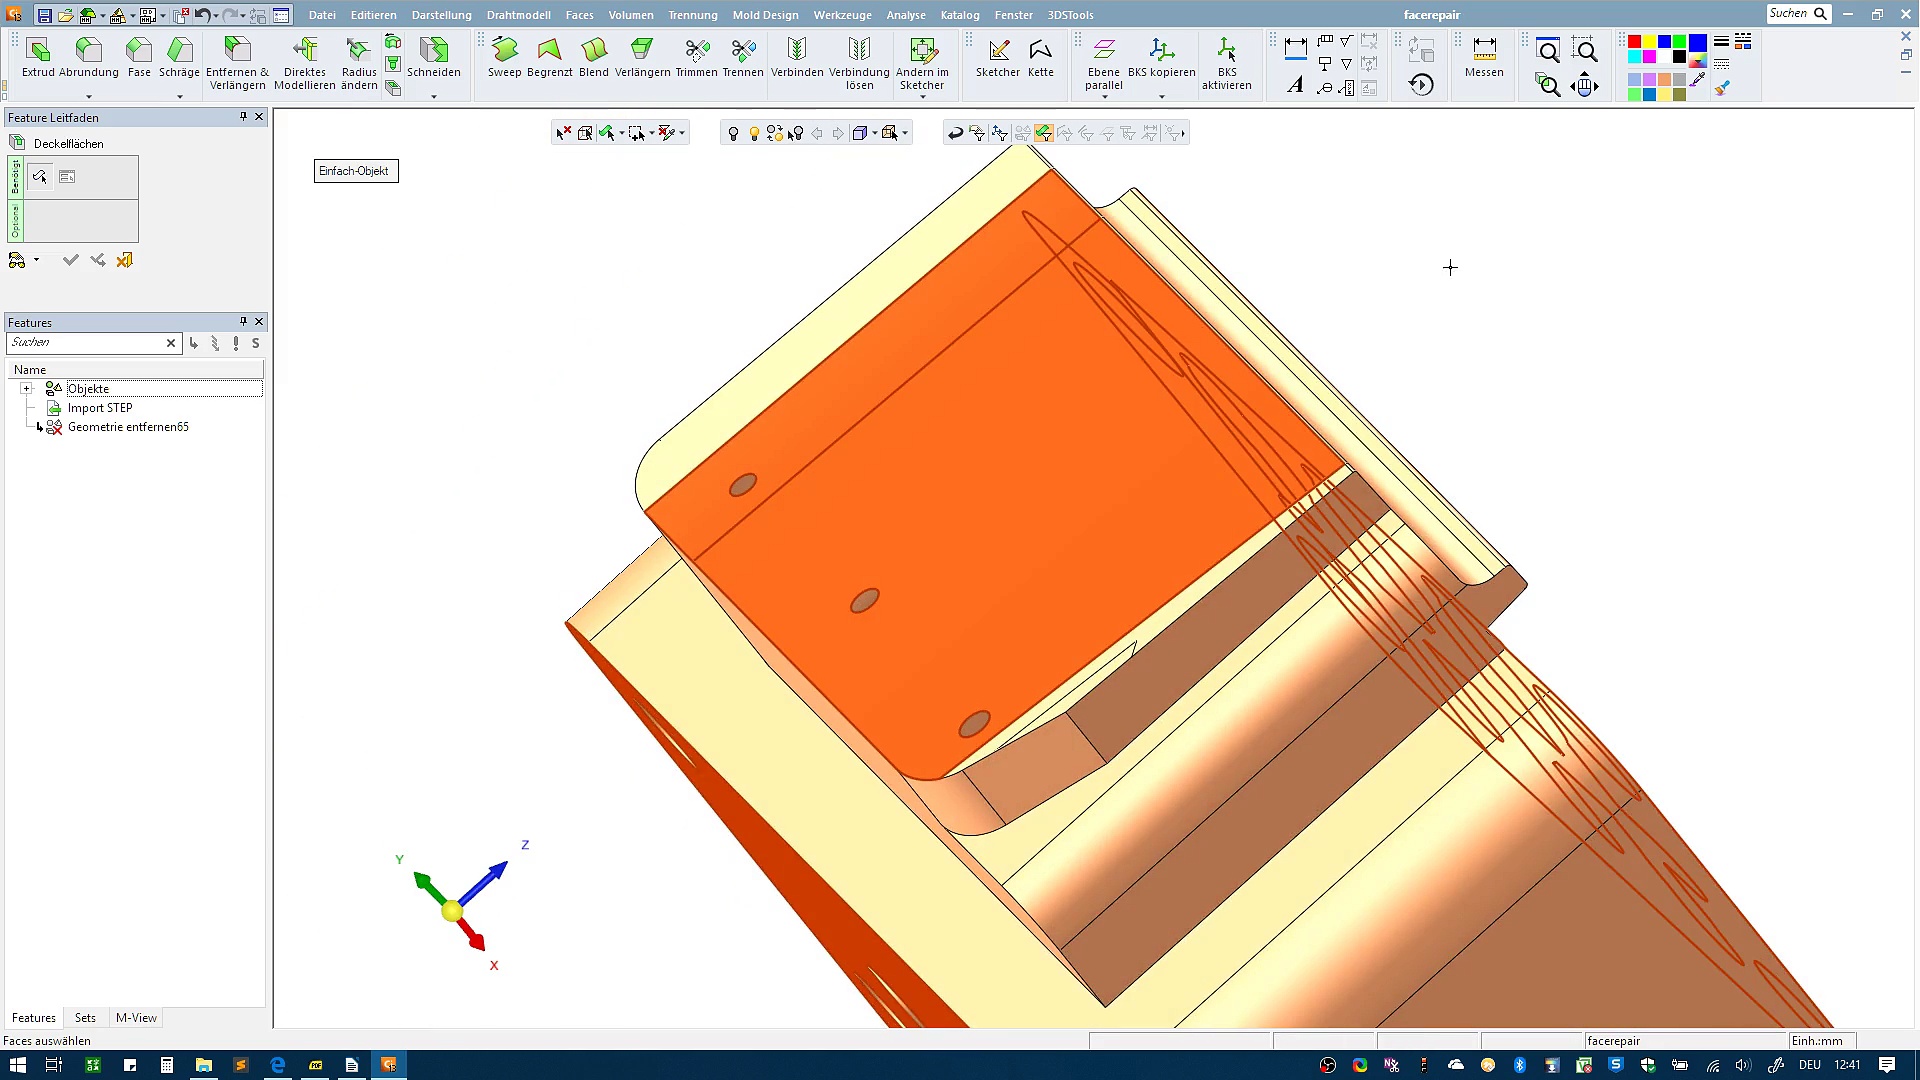1920x1080 pixels.
Task: Click BKS aktivieren icon
Action: (x=1226, y=50)
